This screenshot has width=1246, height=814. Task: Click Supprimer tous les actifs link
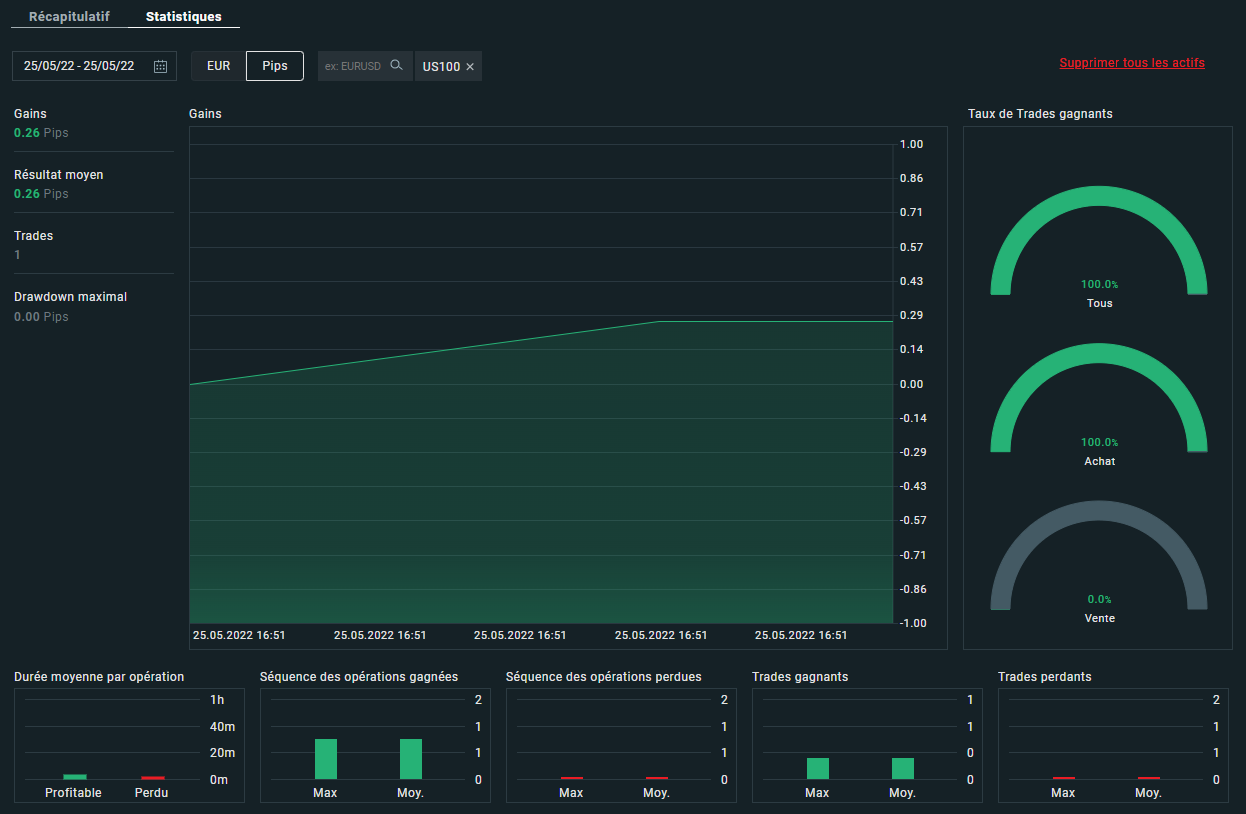click(1131, 63)
